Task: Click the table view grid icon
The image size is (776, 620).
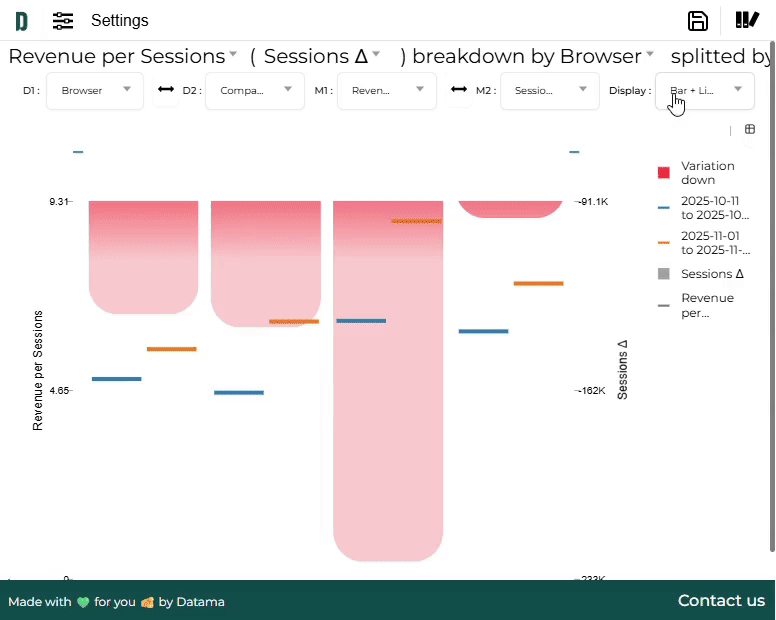Action: pyautogui.click(x=750, y=129)
